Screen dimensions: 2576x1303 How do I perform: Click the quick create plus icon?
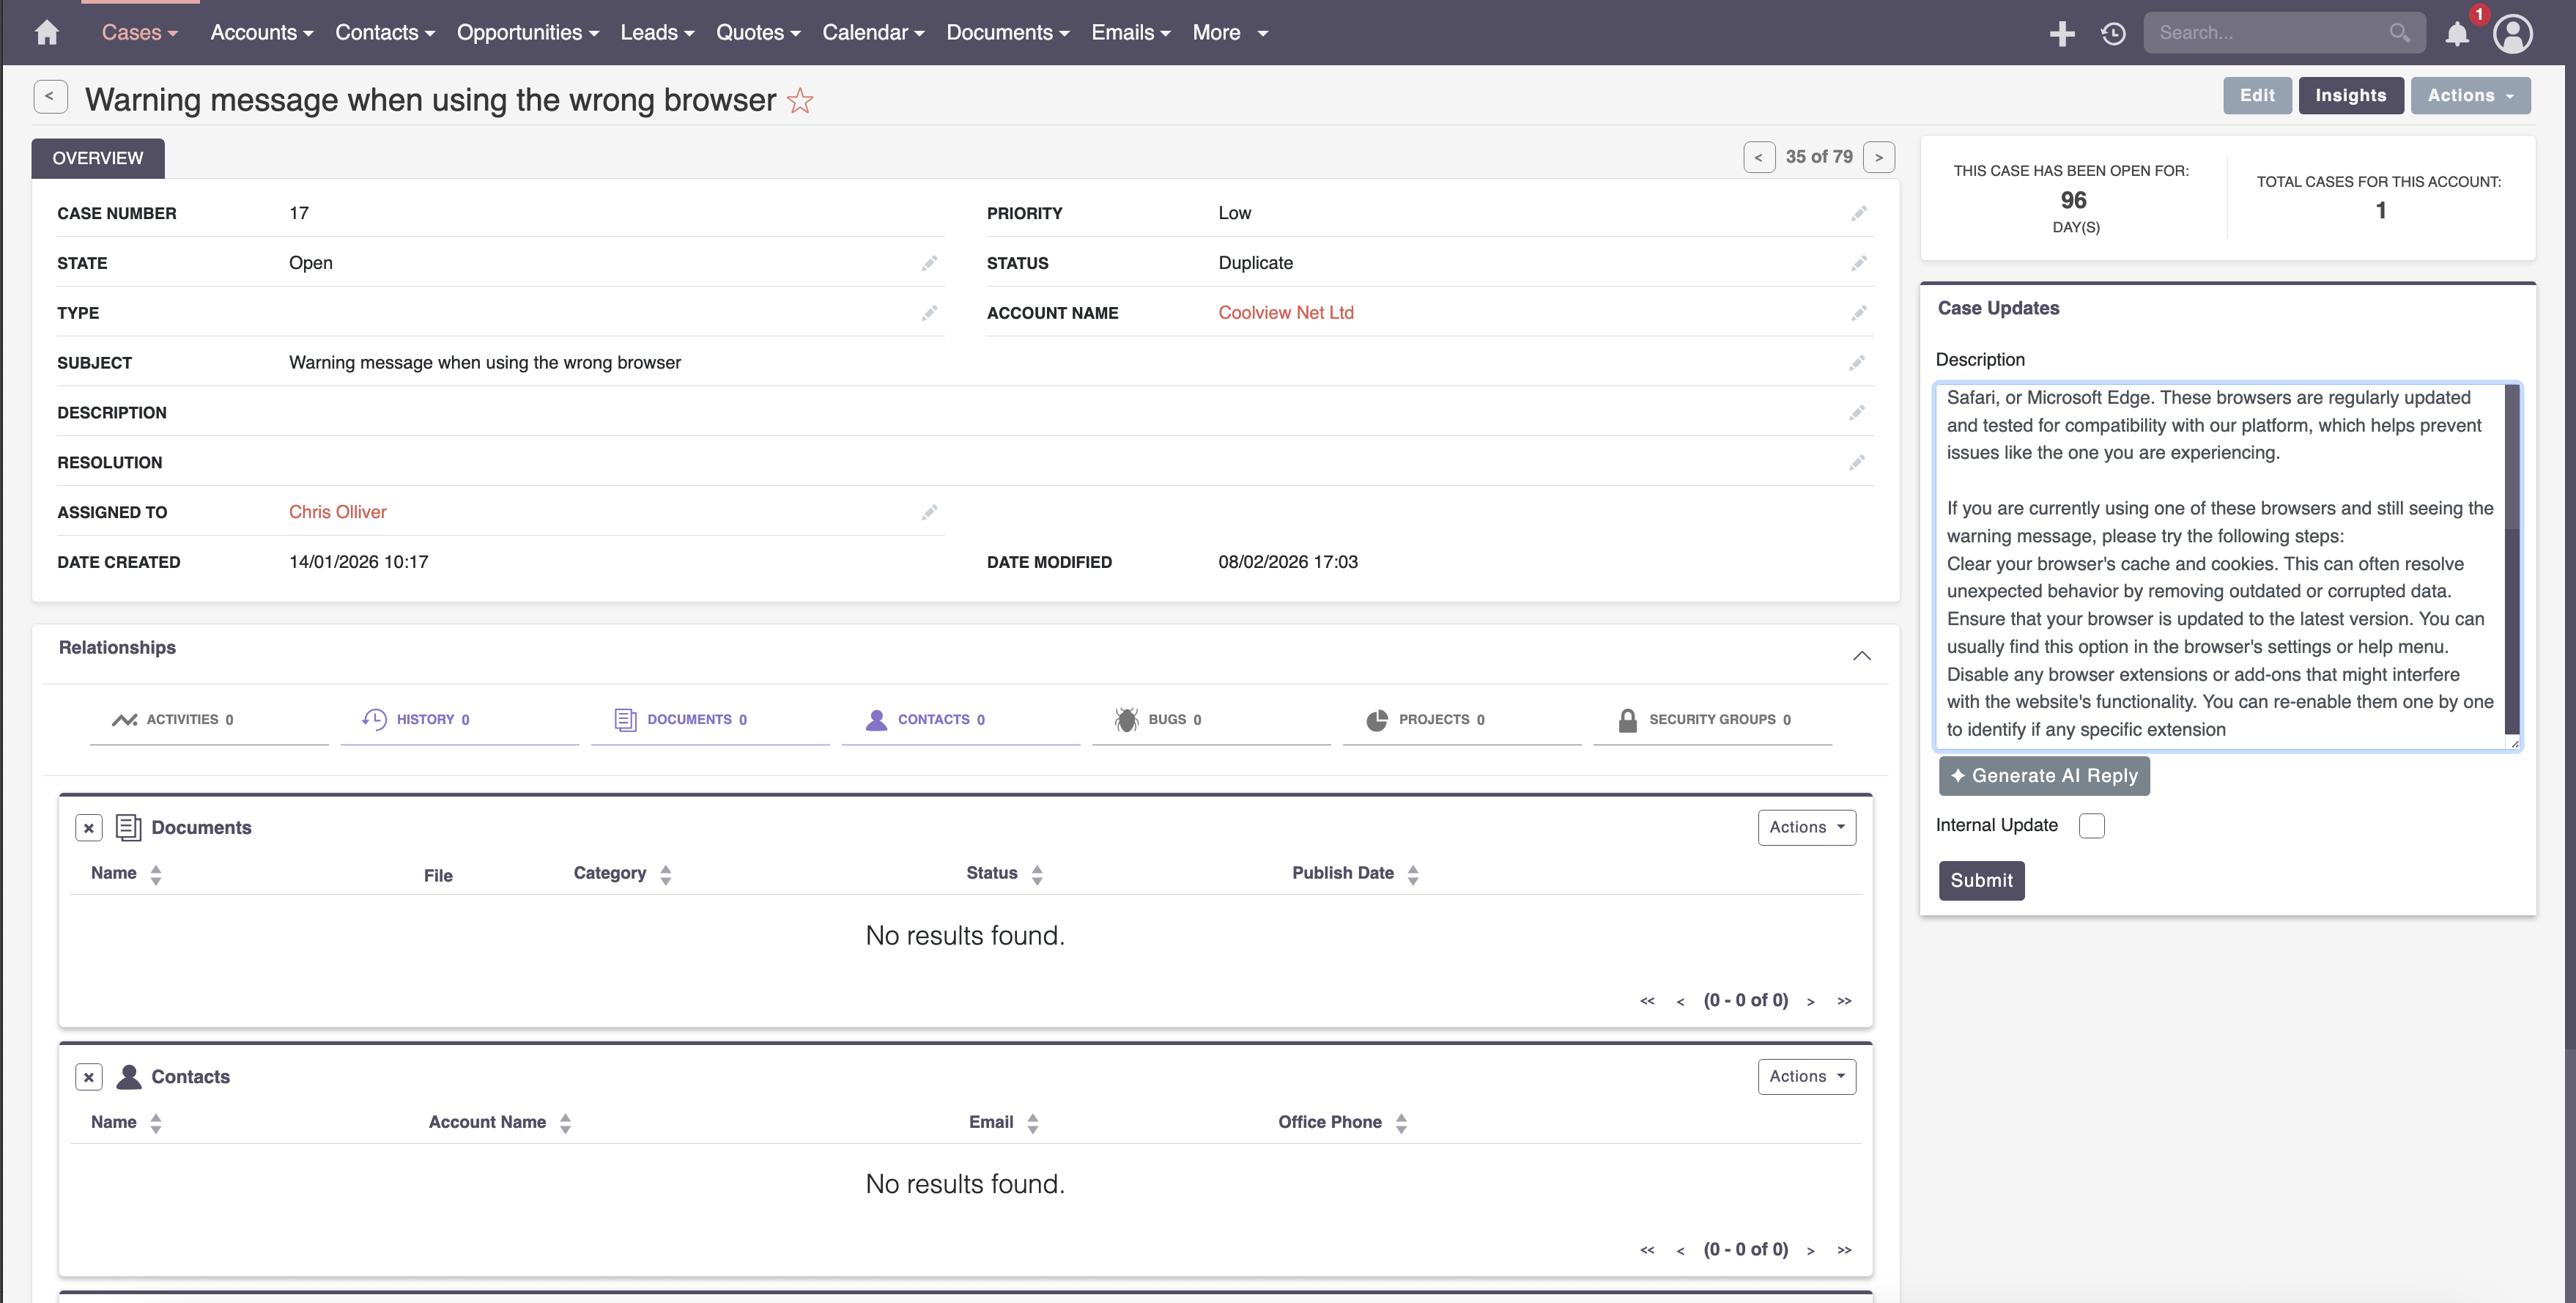tap(2061, 33)
